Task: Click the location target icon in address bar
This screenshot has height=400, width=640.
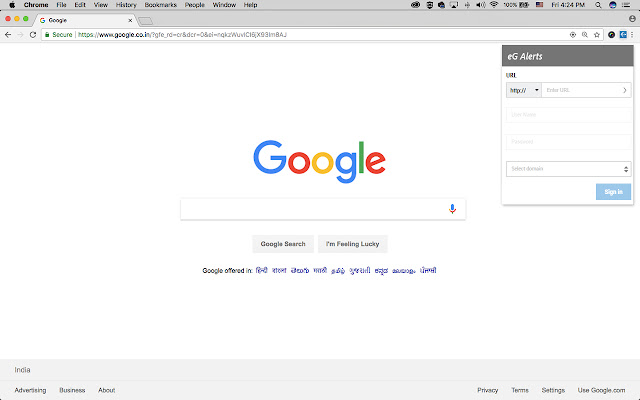Action: point(573,35)
